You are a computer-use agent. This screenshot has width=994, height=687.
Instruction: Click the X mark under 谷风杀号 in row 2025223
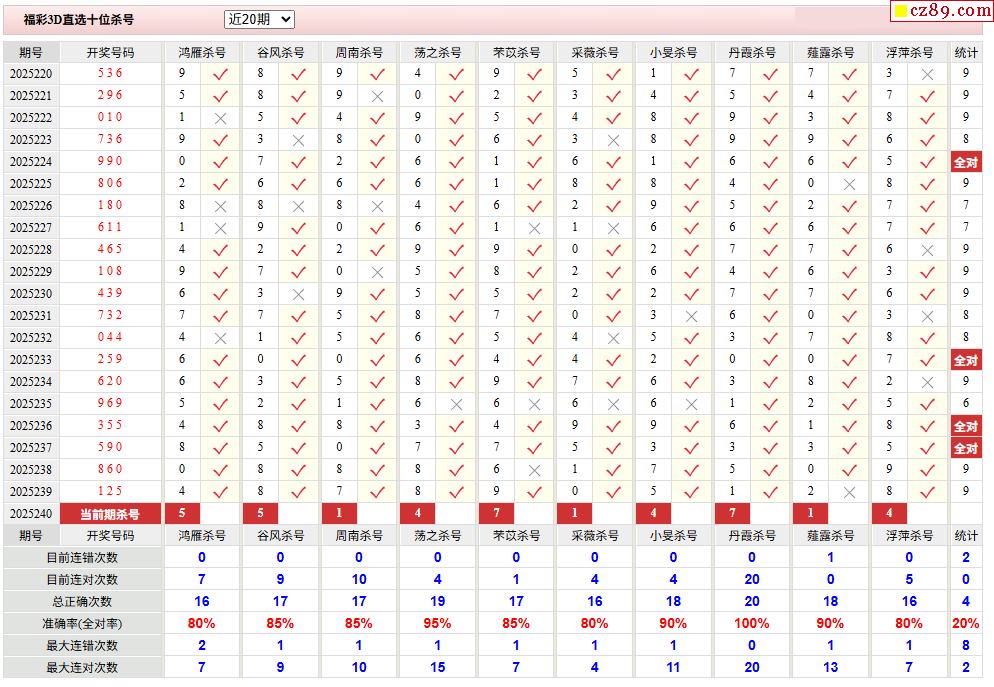pos(299,141)
